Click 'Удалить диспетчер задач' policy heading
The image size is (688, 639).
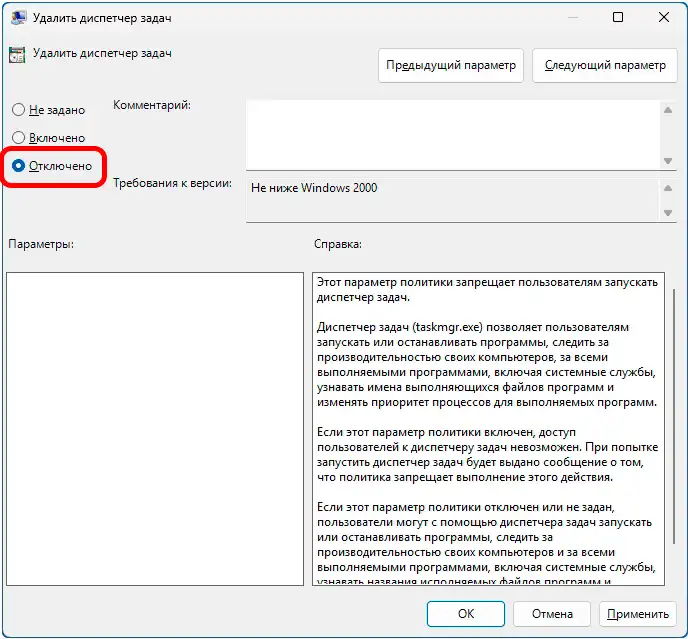pos(102,53)
